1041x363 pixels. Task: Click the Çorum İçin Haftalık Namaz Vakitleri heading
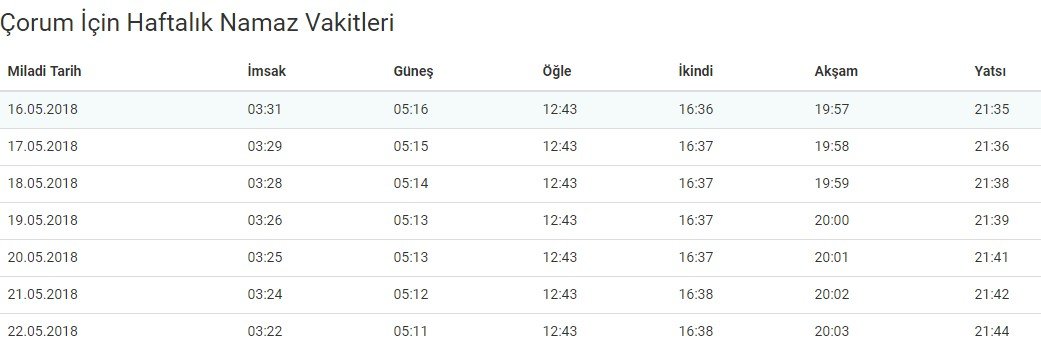point(197,23)
